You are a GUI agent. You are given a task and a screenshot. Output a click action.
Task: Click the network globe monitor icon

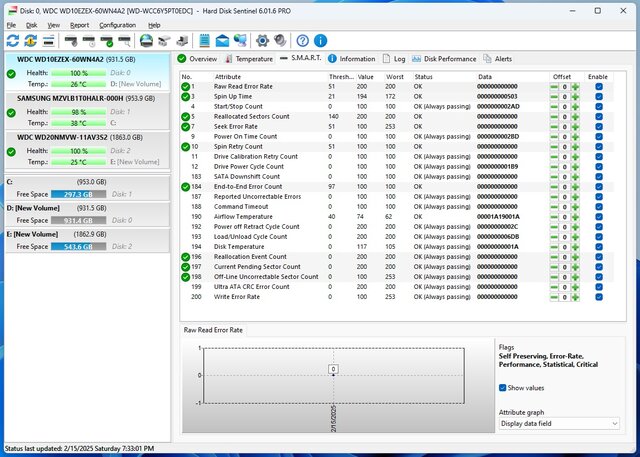(240, 41)
